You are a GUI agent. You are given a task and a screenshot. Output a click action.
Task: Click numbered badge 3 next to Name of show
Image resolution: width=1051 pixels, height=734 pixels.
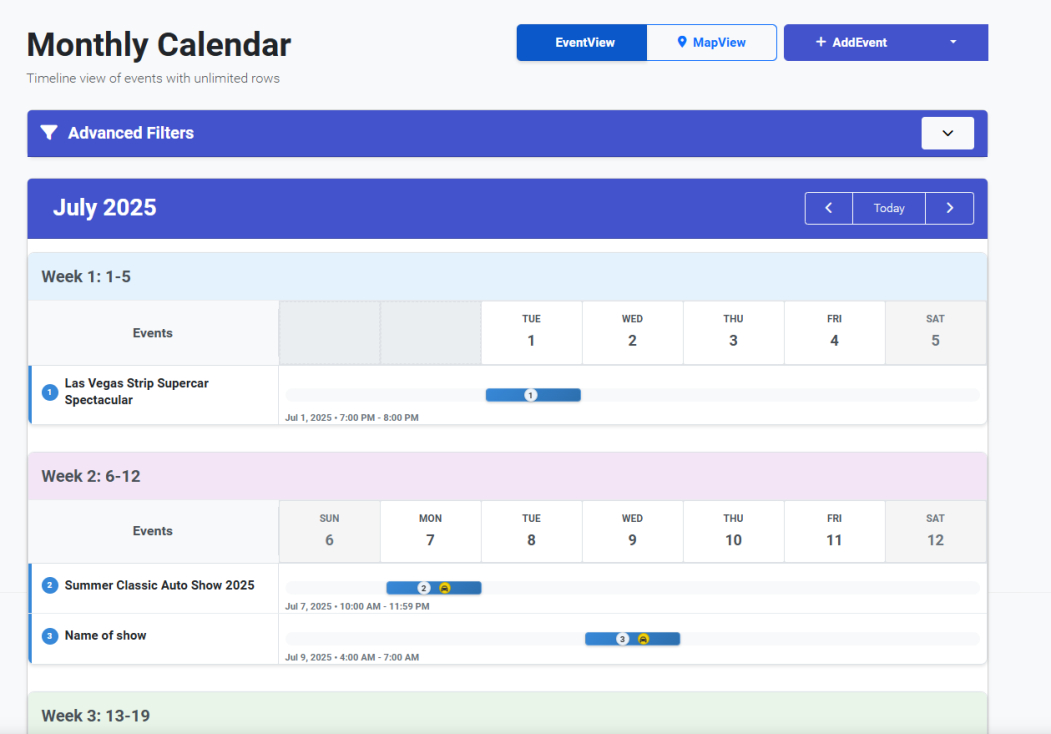click(49, 636)
